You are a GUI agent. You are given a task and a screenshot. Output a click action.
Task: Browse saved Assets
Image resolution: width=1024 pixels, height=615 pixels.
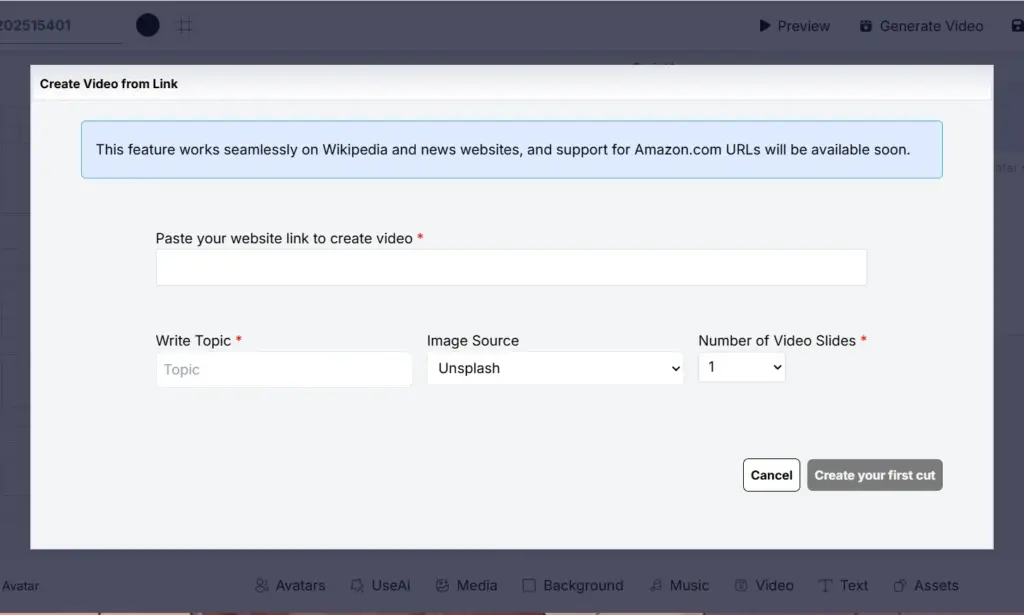(926, 585)
